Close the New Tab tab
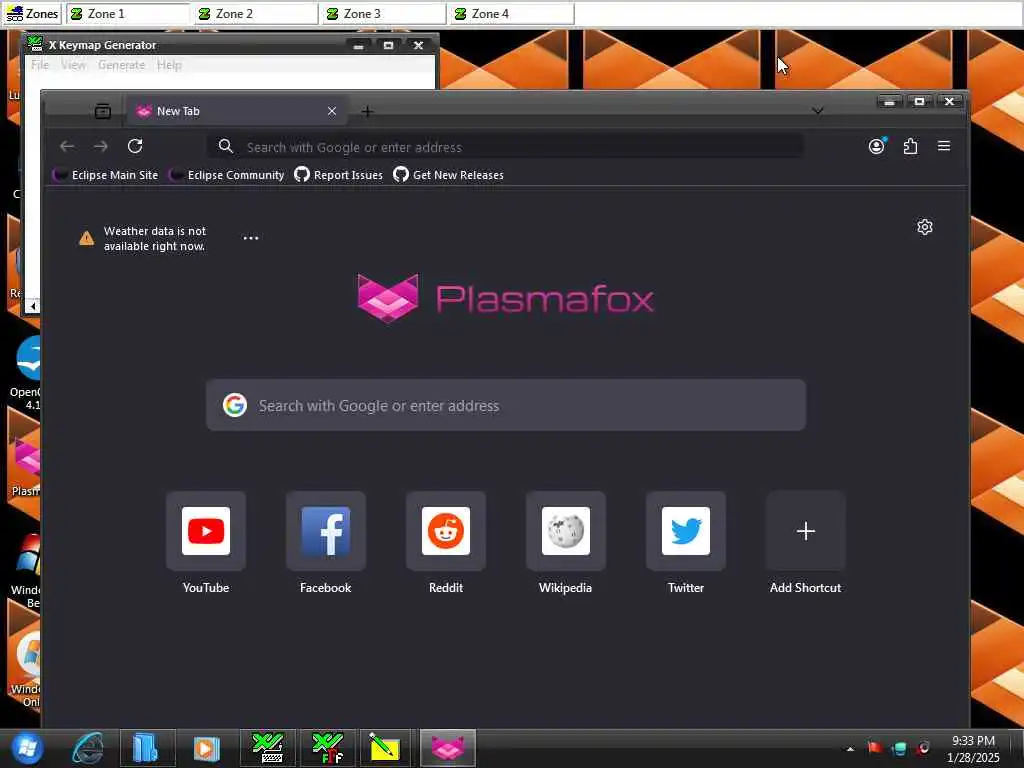Image resolution: width=1024 pixels, height=768 pixels. point(332,111)
